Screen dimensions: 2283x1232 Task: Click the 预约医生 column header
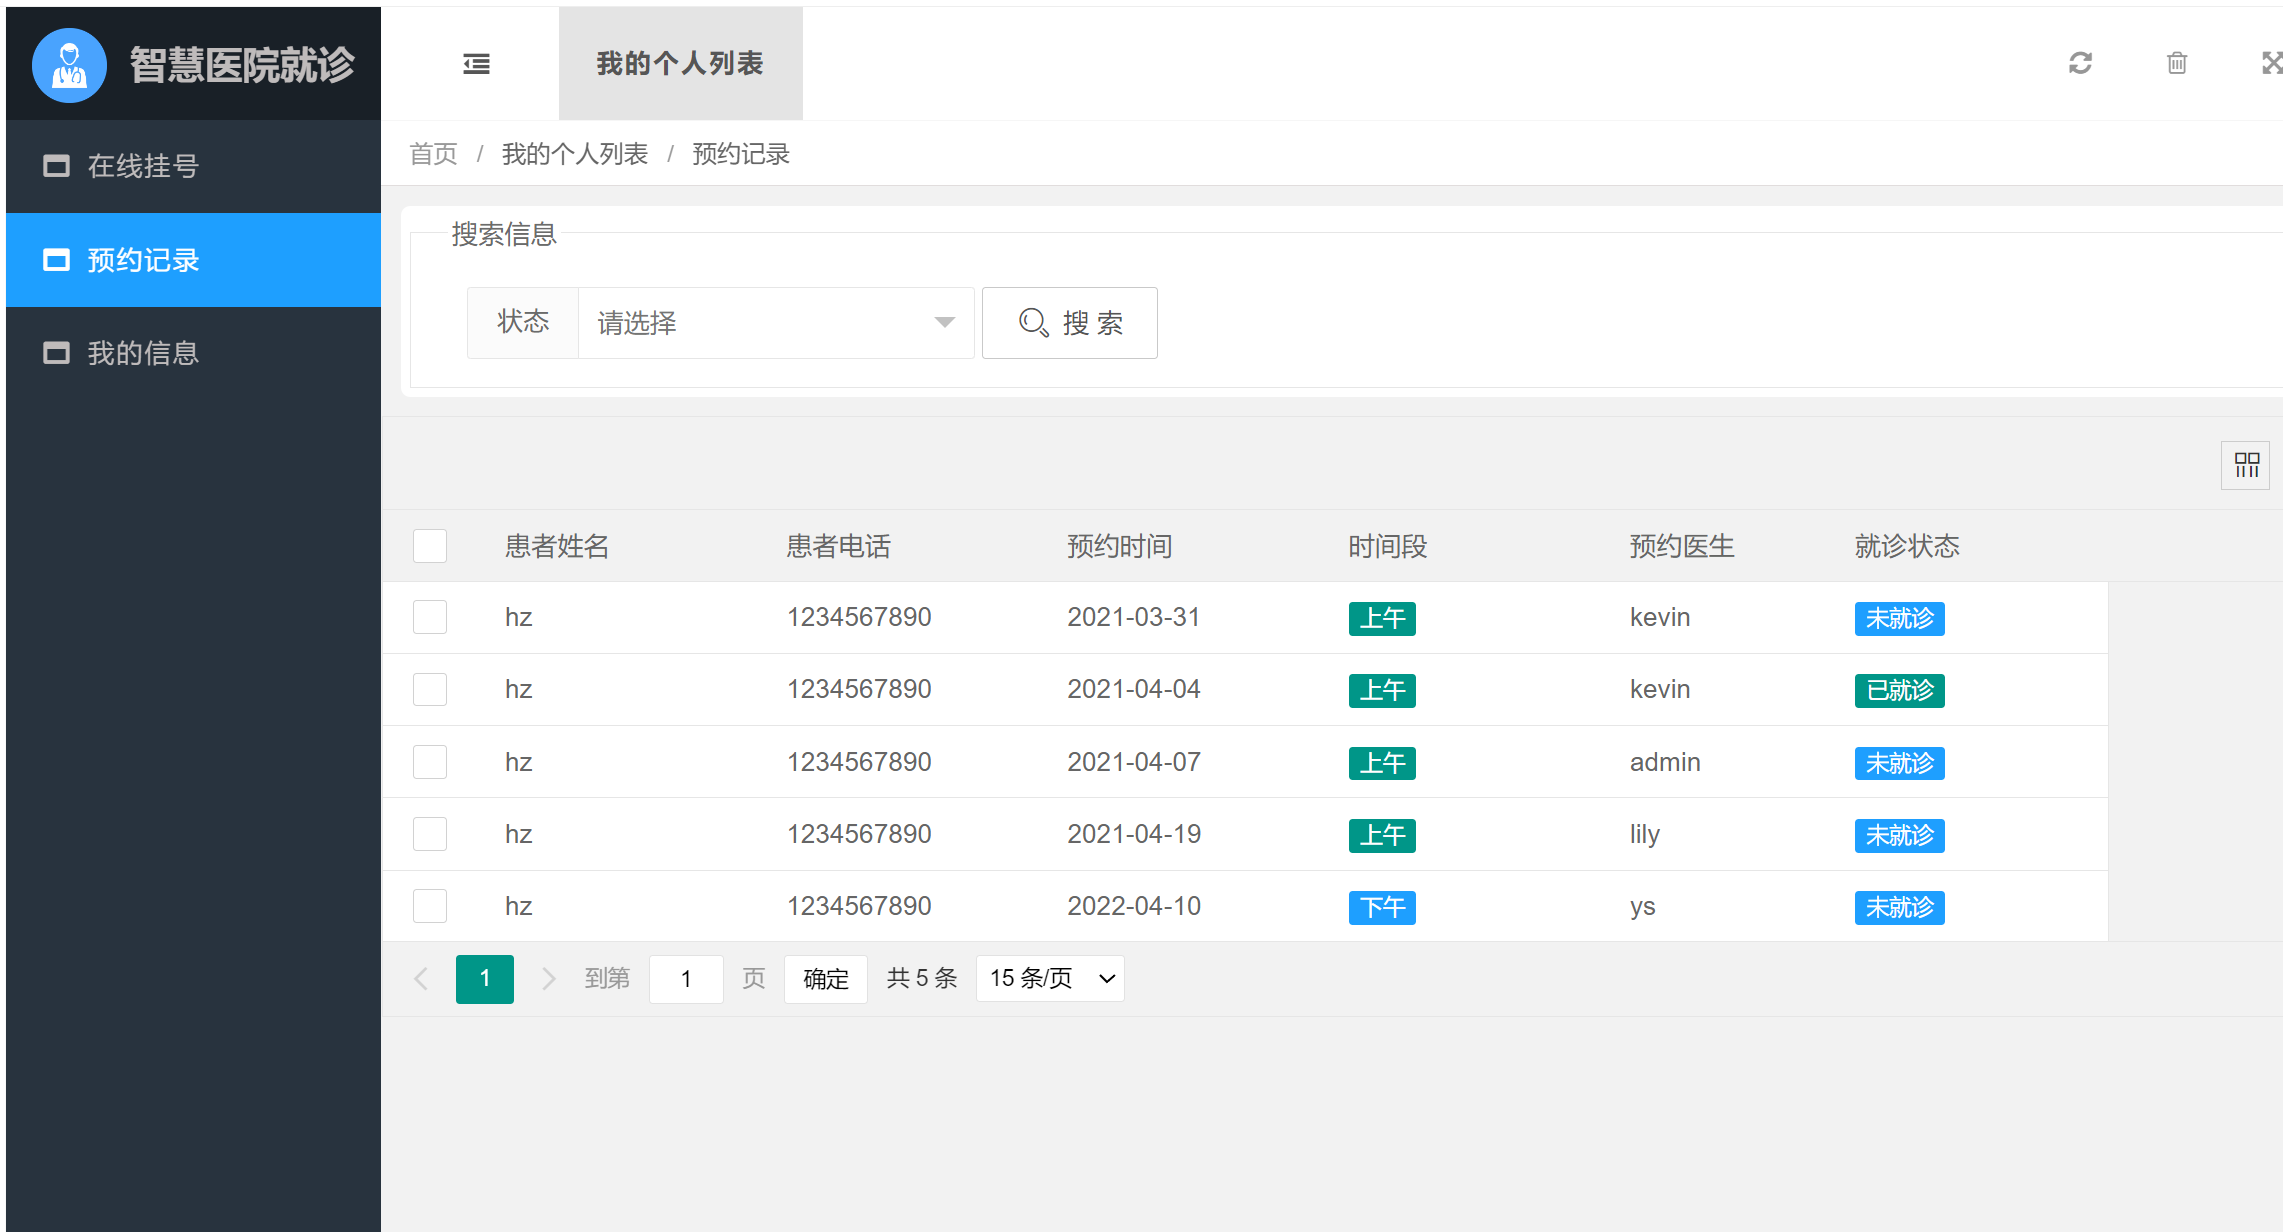click(1682, 546)
